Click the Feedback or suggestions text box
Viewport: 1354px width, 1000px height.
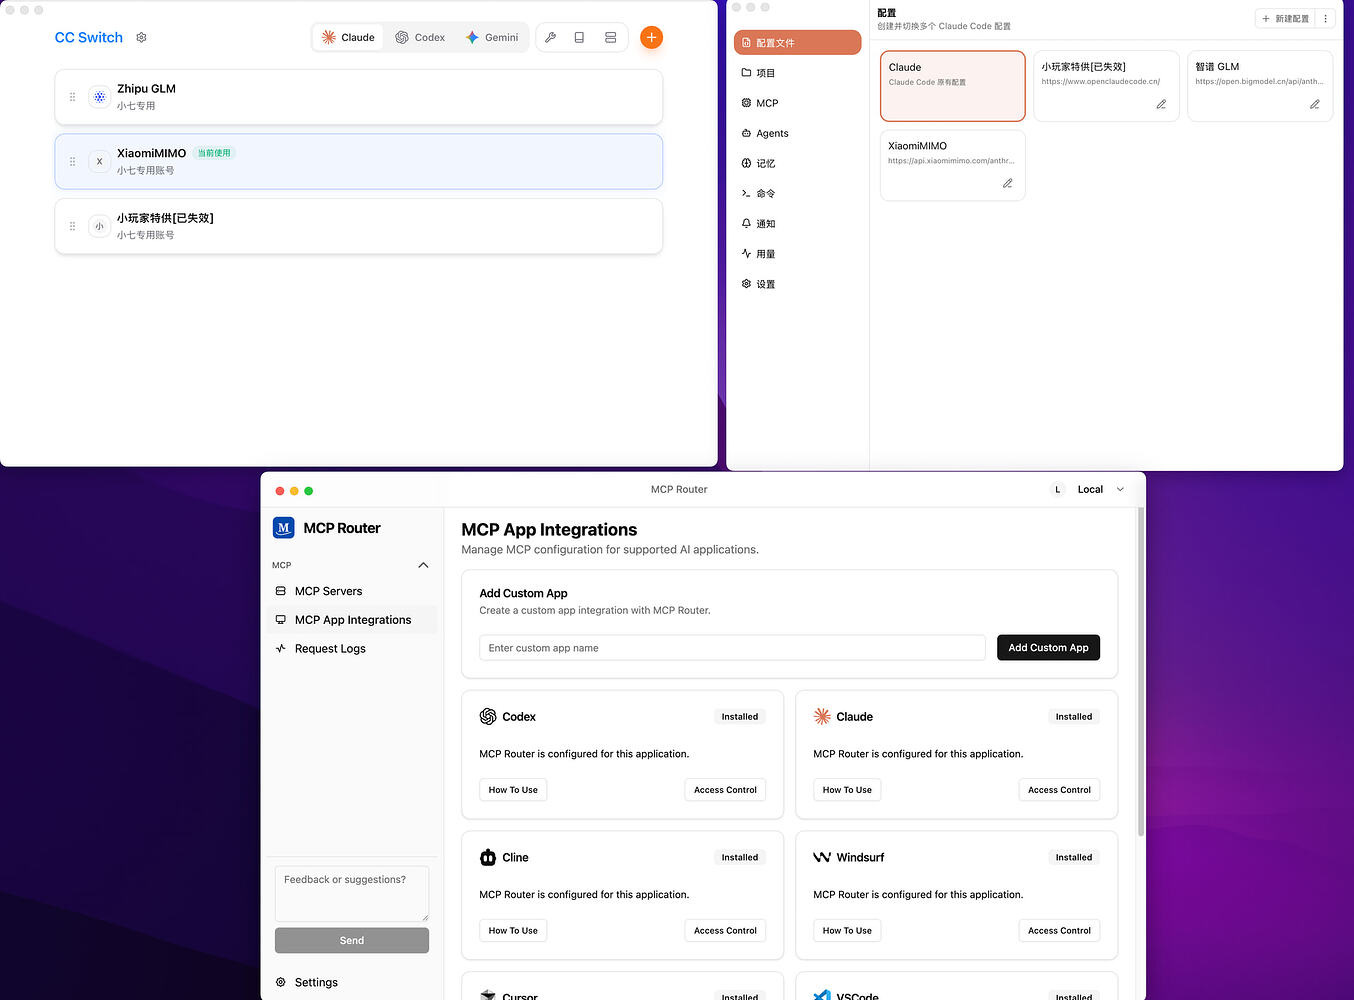[x=352, y=893]
